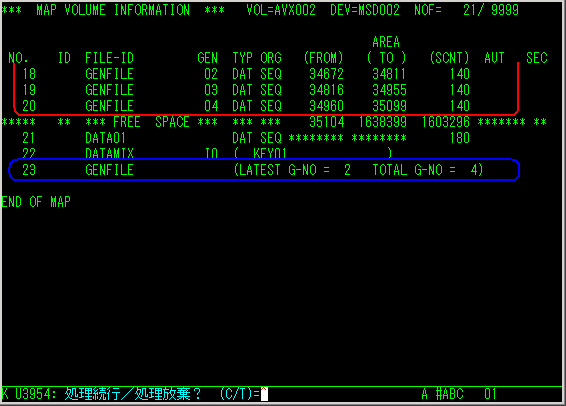566x406 pixels.
Task: Click the AUT column header
Action: tap(494, 58)
